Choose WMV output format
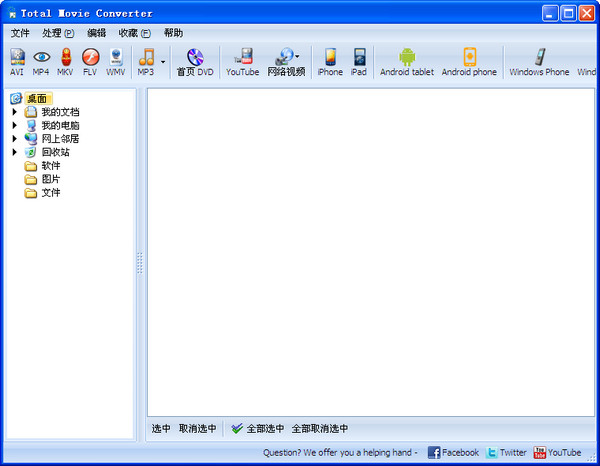Viewport: 600px width, 466px height. click(x=116, y=62)
